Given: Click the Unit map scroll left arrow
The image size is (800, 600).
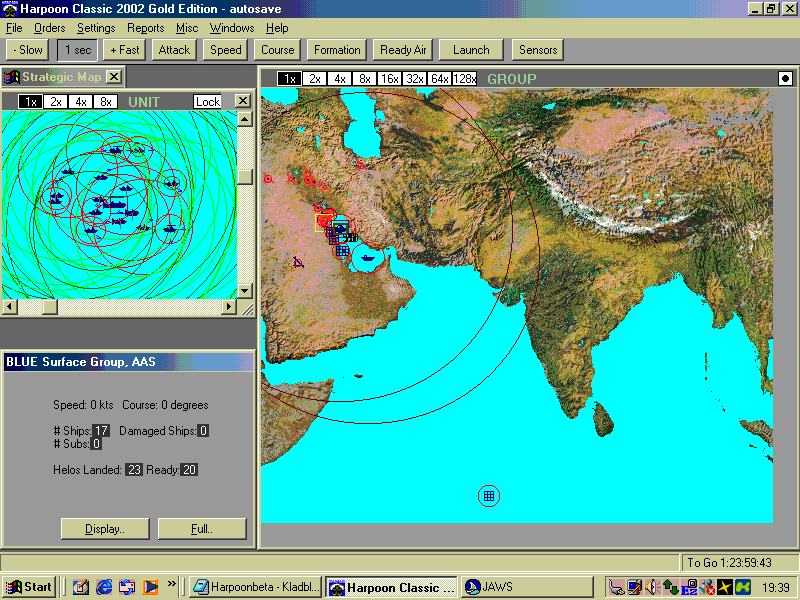Looking at the screenshot, I should (x=10, y=307).
